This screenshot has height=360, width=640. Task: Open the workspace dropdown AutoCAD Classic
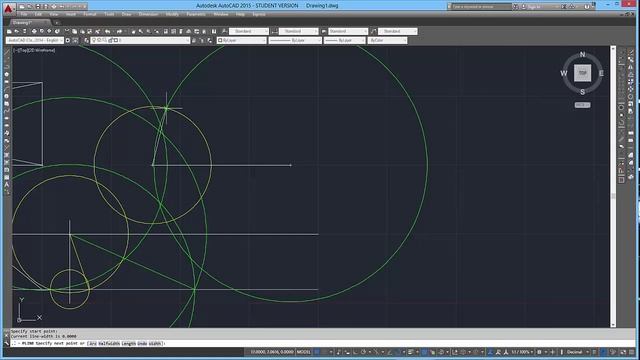pos(35,40)
